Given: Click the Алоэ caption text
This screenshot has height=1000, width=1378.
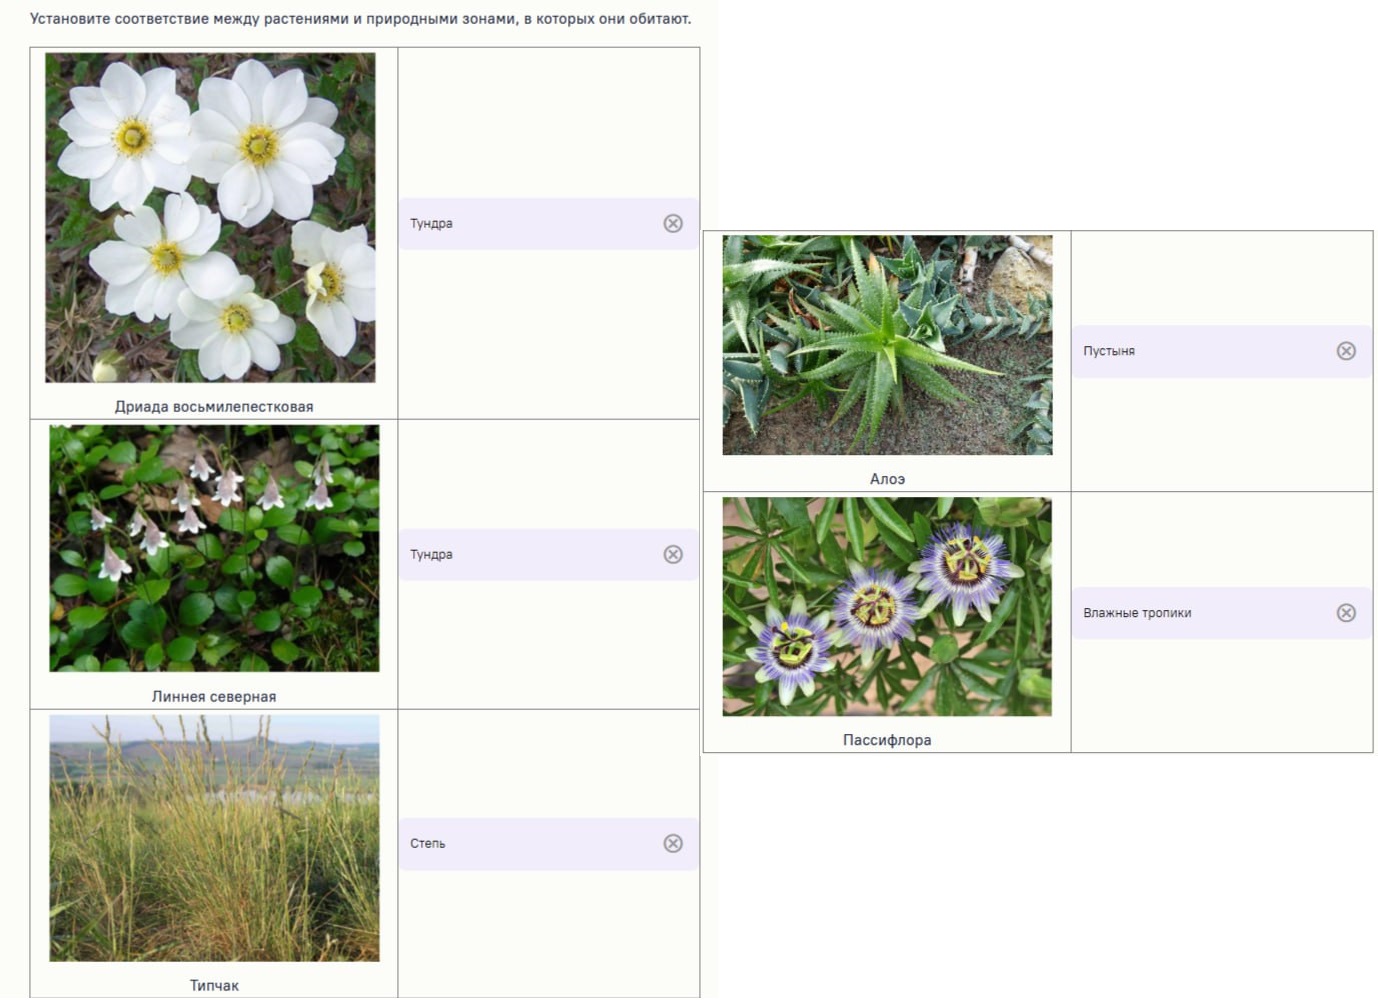Looking at the screenshot, I should click(x=887, y=479).
